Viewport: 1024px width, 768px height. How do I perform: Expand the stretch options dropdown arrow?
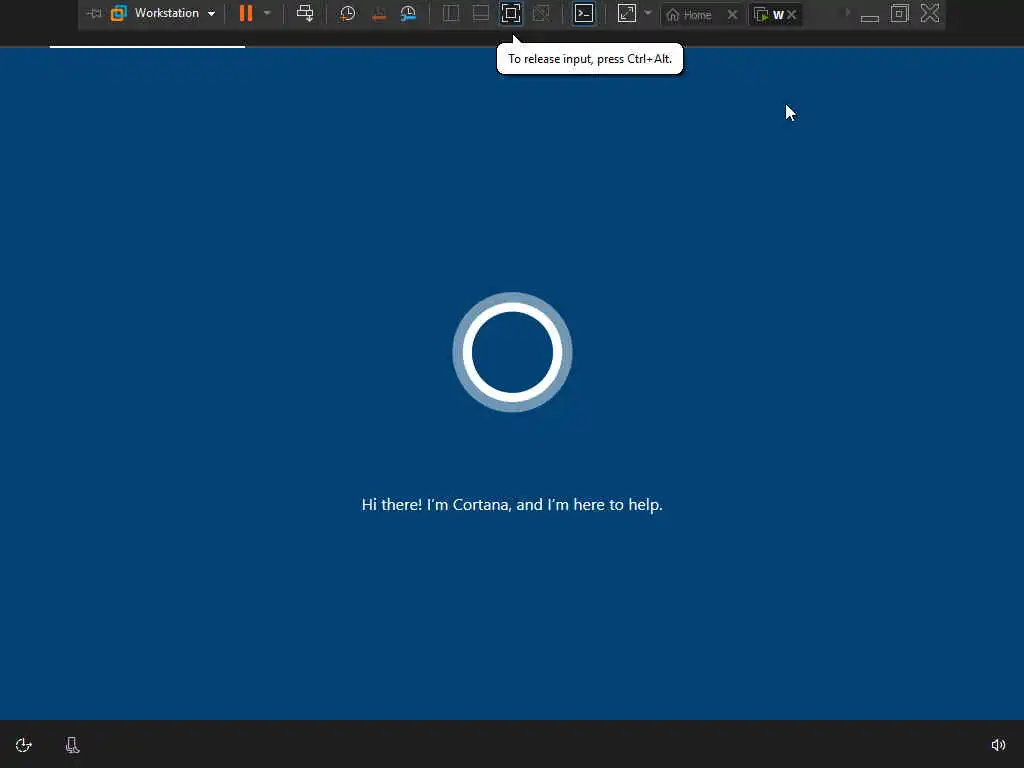click(x=647, y=12)
